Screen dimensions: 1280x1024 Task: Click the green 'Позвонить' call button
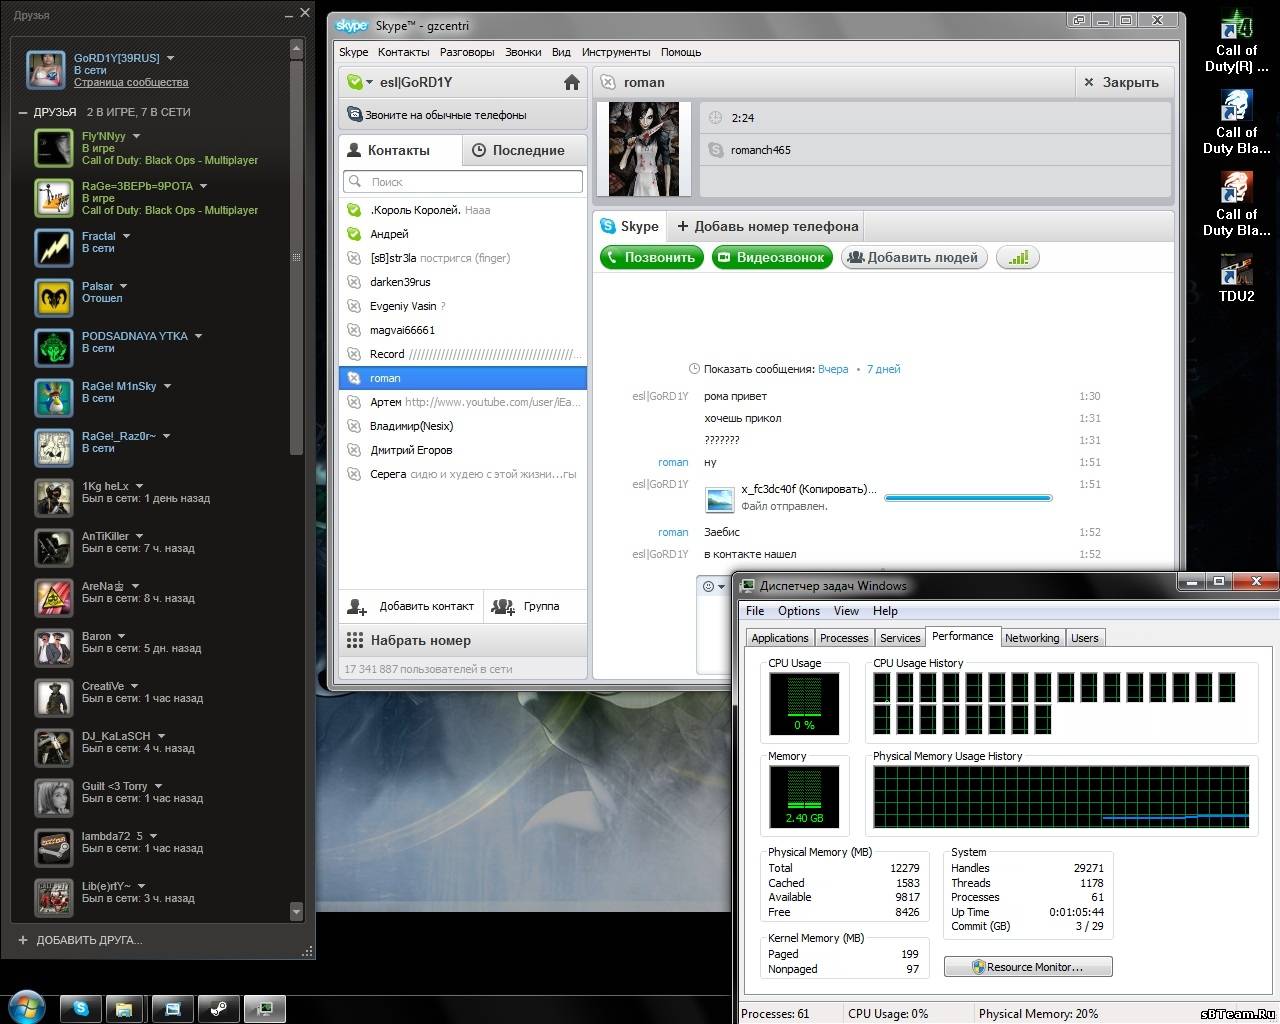[x=651, y=257]
